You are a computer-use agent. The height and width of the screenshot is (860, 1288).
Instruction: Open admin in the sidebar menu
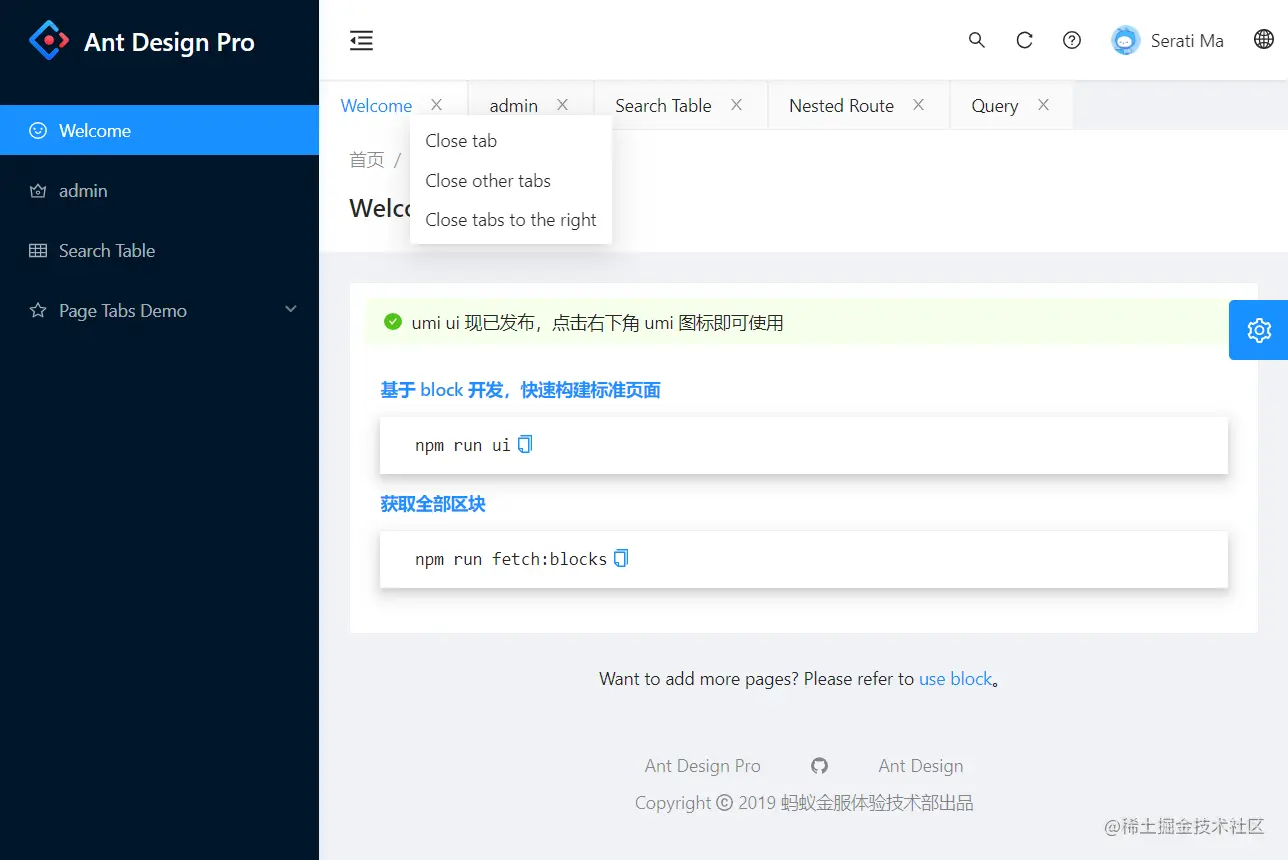159,191
